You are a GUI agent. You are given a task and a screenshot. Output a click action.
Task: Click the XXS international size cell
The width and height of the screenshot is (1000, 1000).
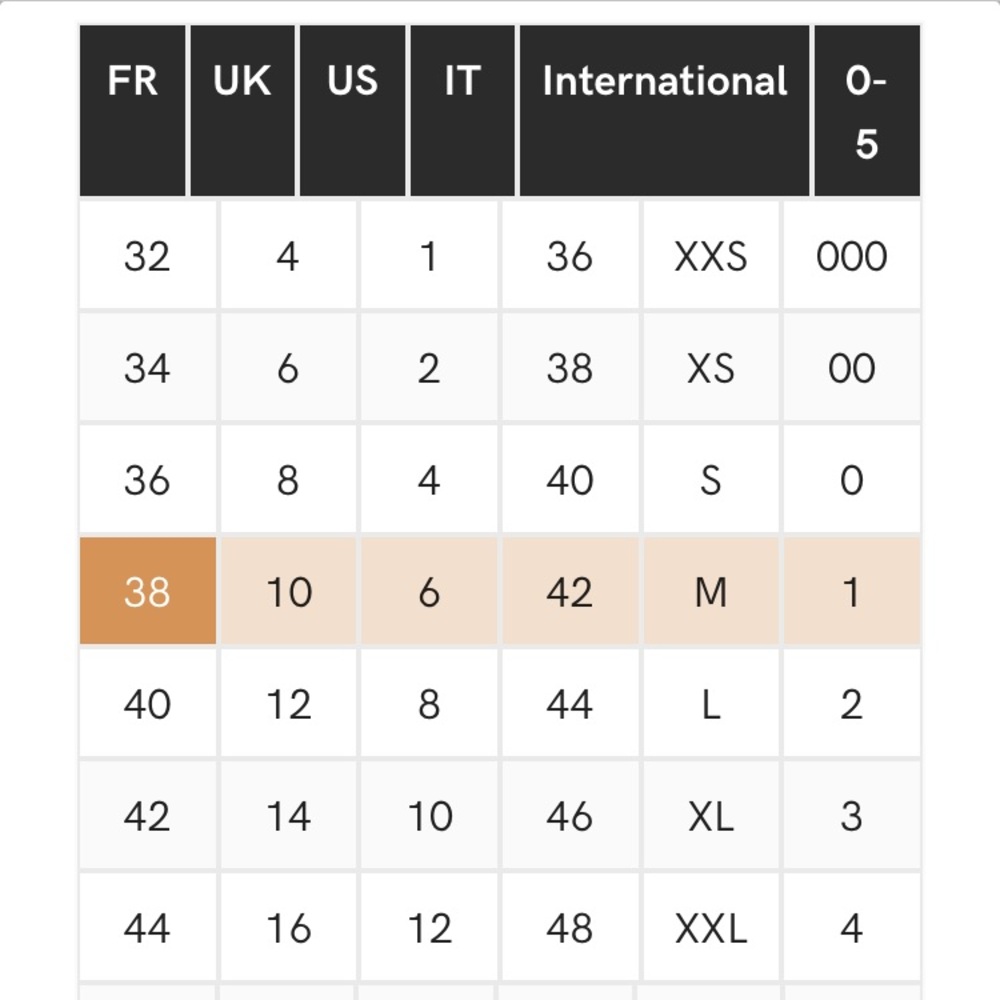point(711,256)
